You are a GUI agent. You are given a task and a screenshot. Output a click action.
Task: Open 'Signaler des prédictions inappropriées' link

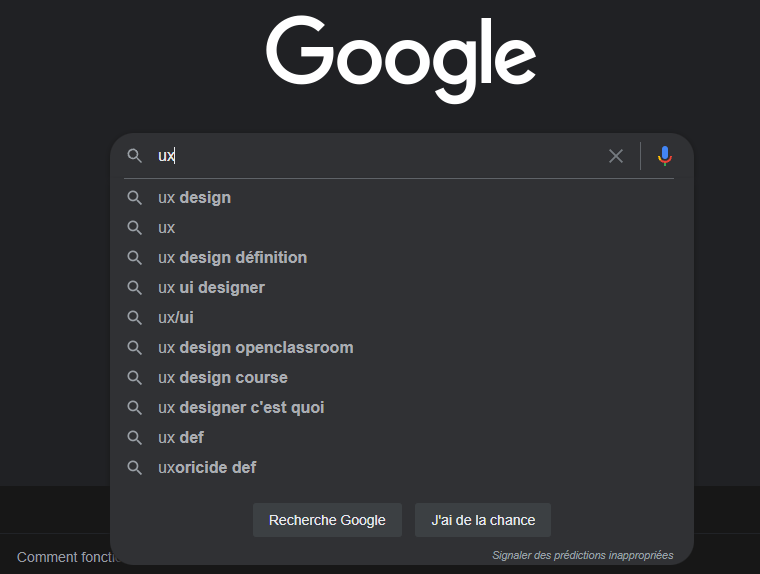click(583, 556)
